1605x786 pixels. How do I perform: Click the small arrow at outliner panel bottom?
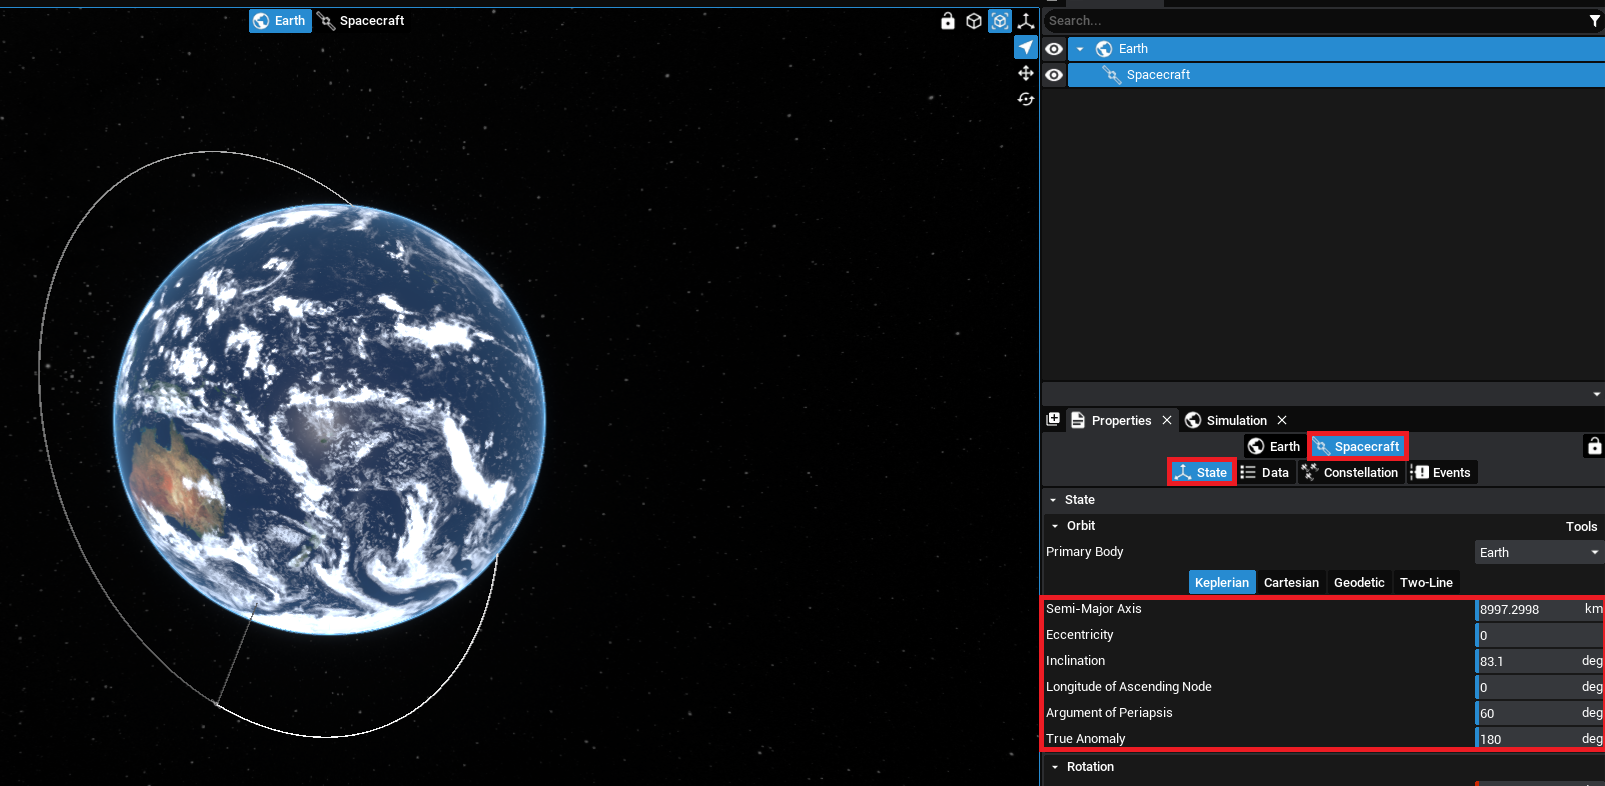pyautogui.click(x=1596, y=394)
